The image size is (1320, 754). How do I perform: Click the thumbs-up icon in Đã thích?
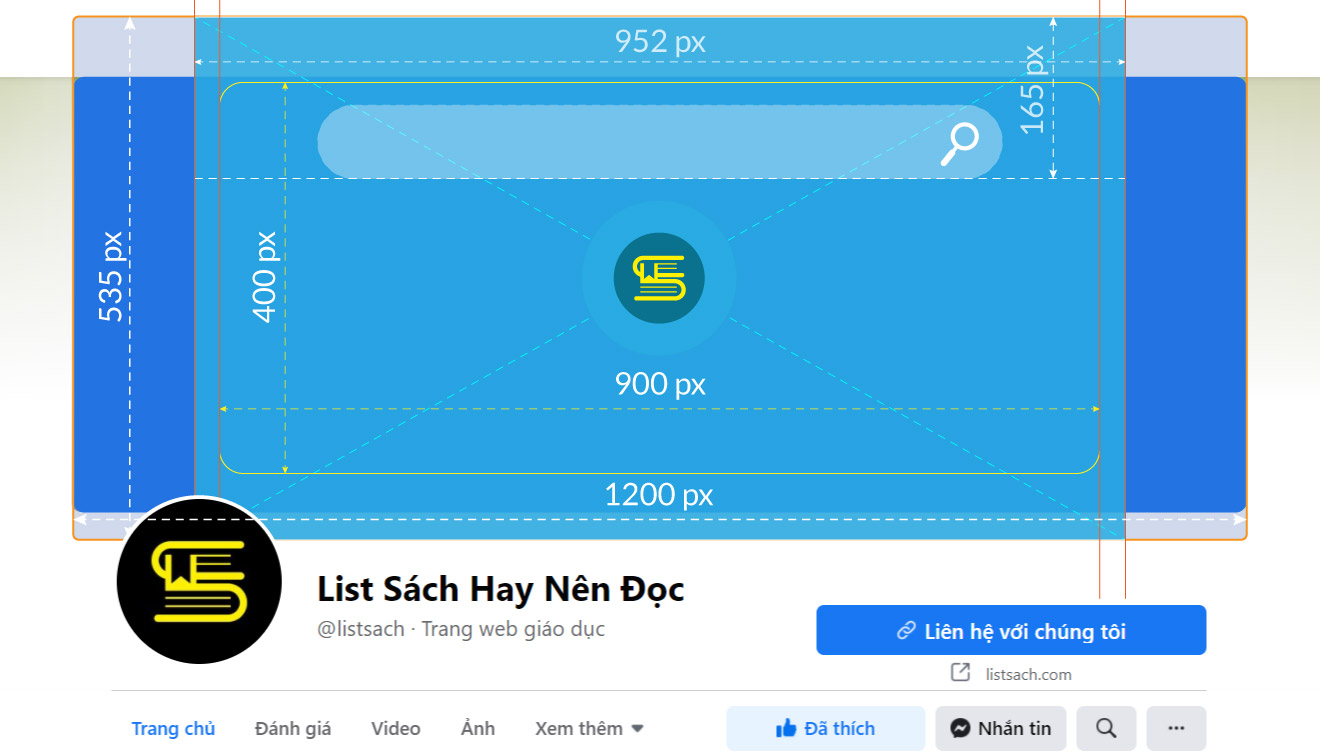click(786, 729)
